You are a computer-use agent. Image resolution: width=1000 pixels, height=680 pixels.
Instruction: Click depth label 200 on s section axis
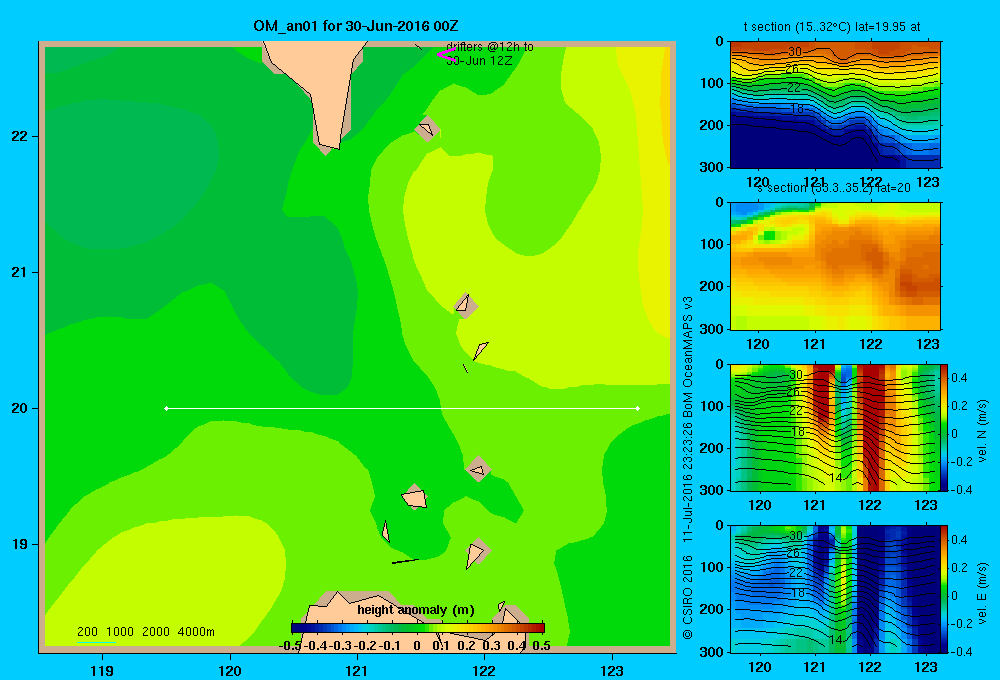(x=712, y=286)
